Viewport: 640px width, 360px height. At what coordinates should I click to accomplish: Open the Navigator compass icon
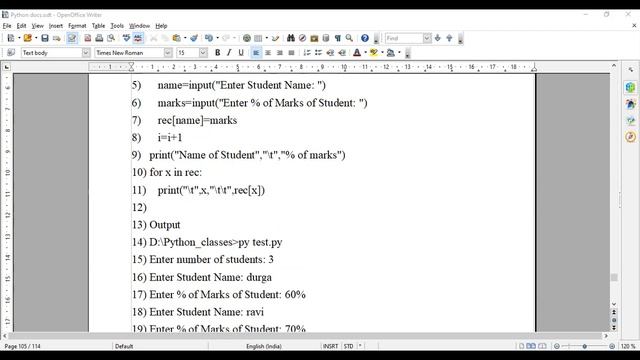click(x=302, y=38)
